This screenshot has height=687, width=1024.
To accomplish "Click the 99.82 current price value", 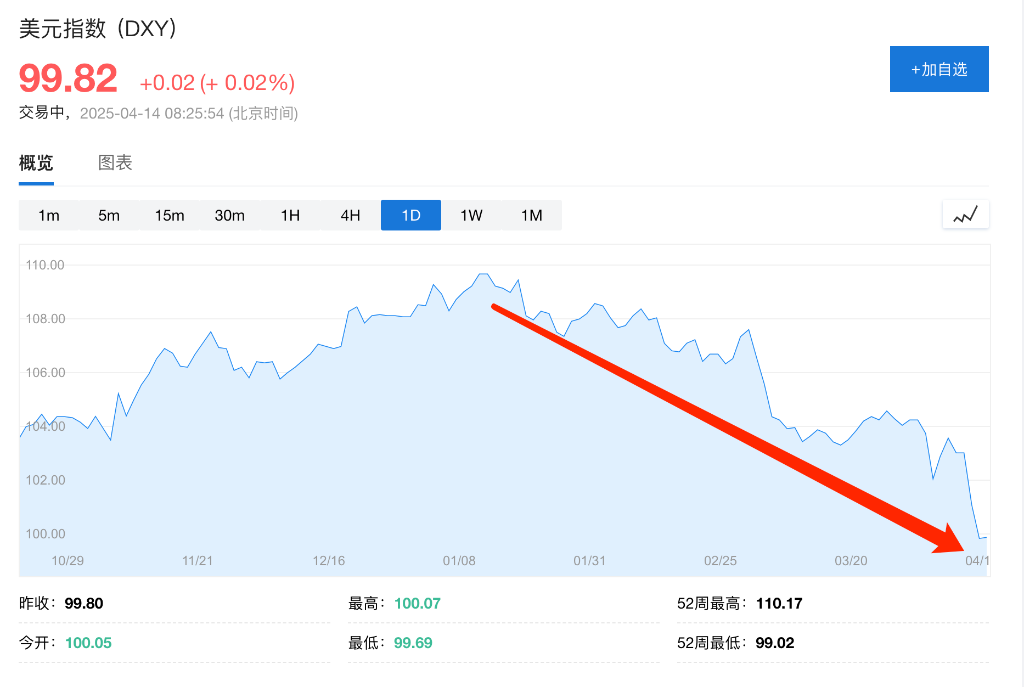I will pyautogui.click(x=68, y=78).
